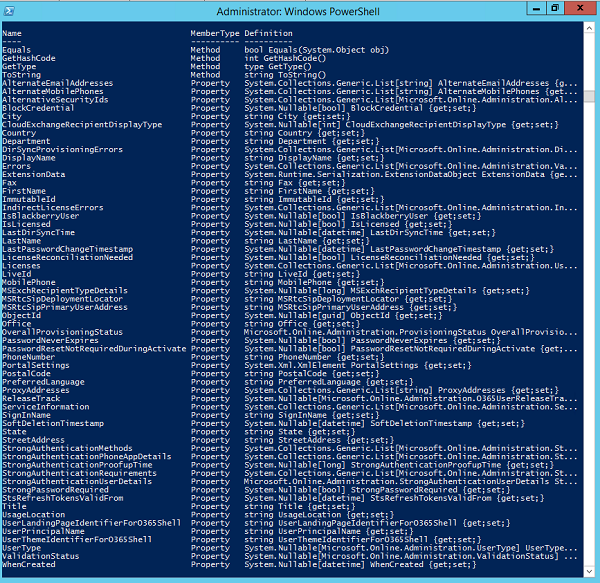Click the Definition column header
This screenshot has height=583, width=600.
(268, 33)
